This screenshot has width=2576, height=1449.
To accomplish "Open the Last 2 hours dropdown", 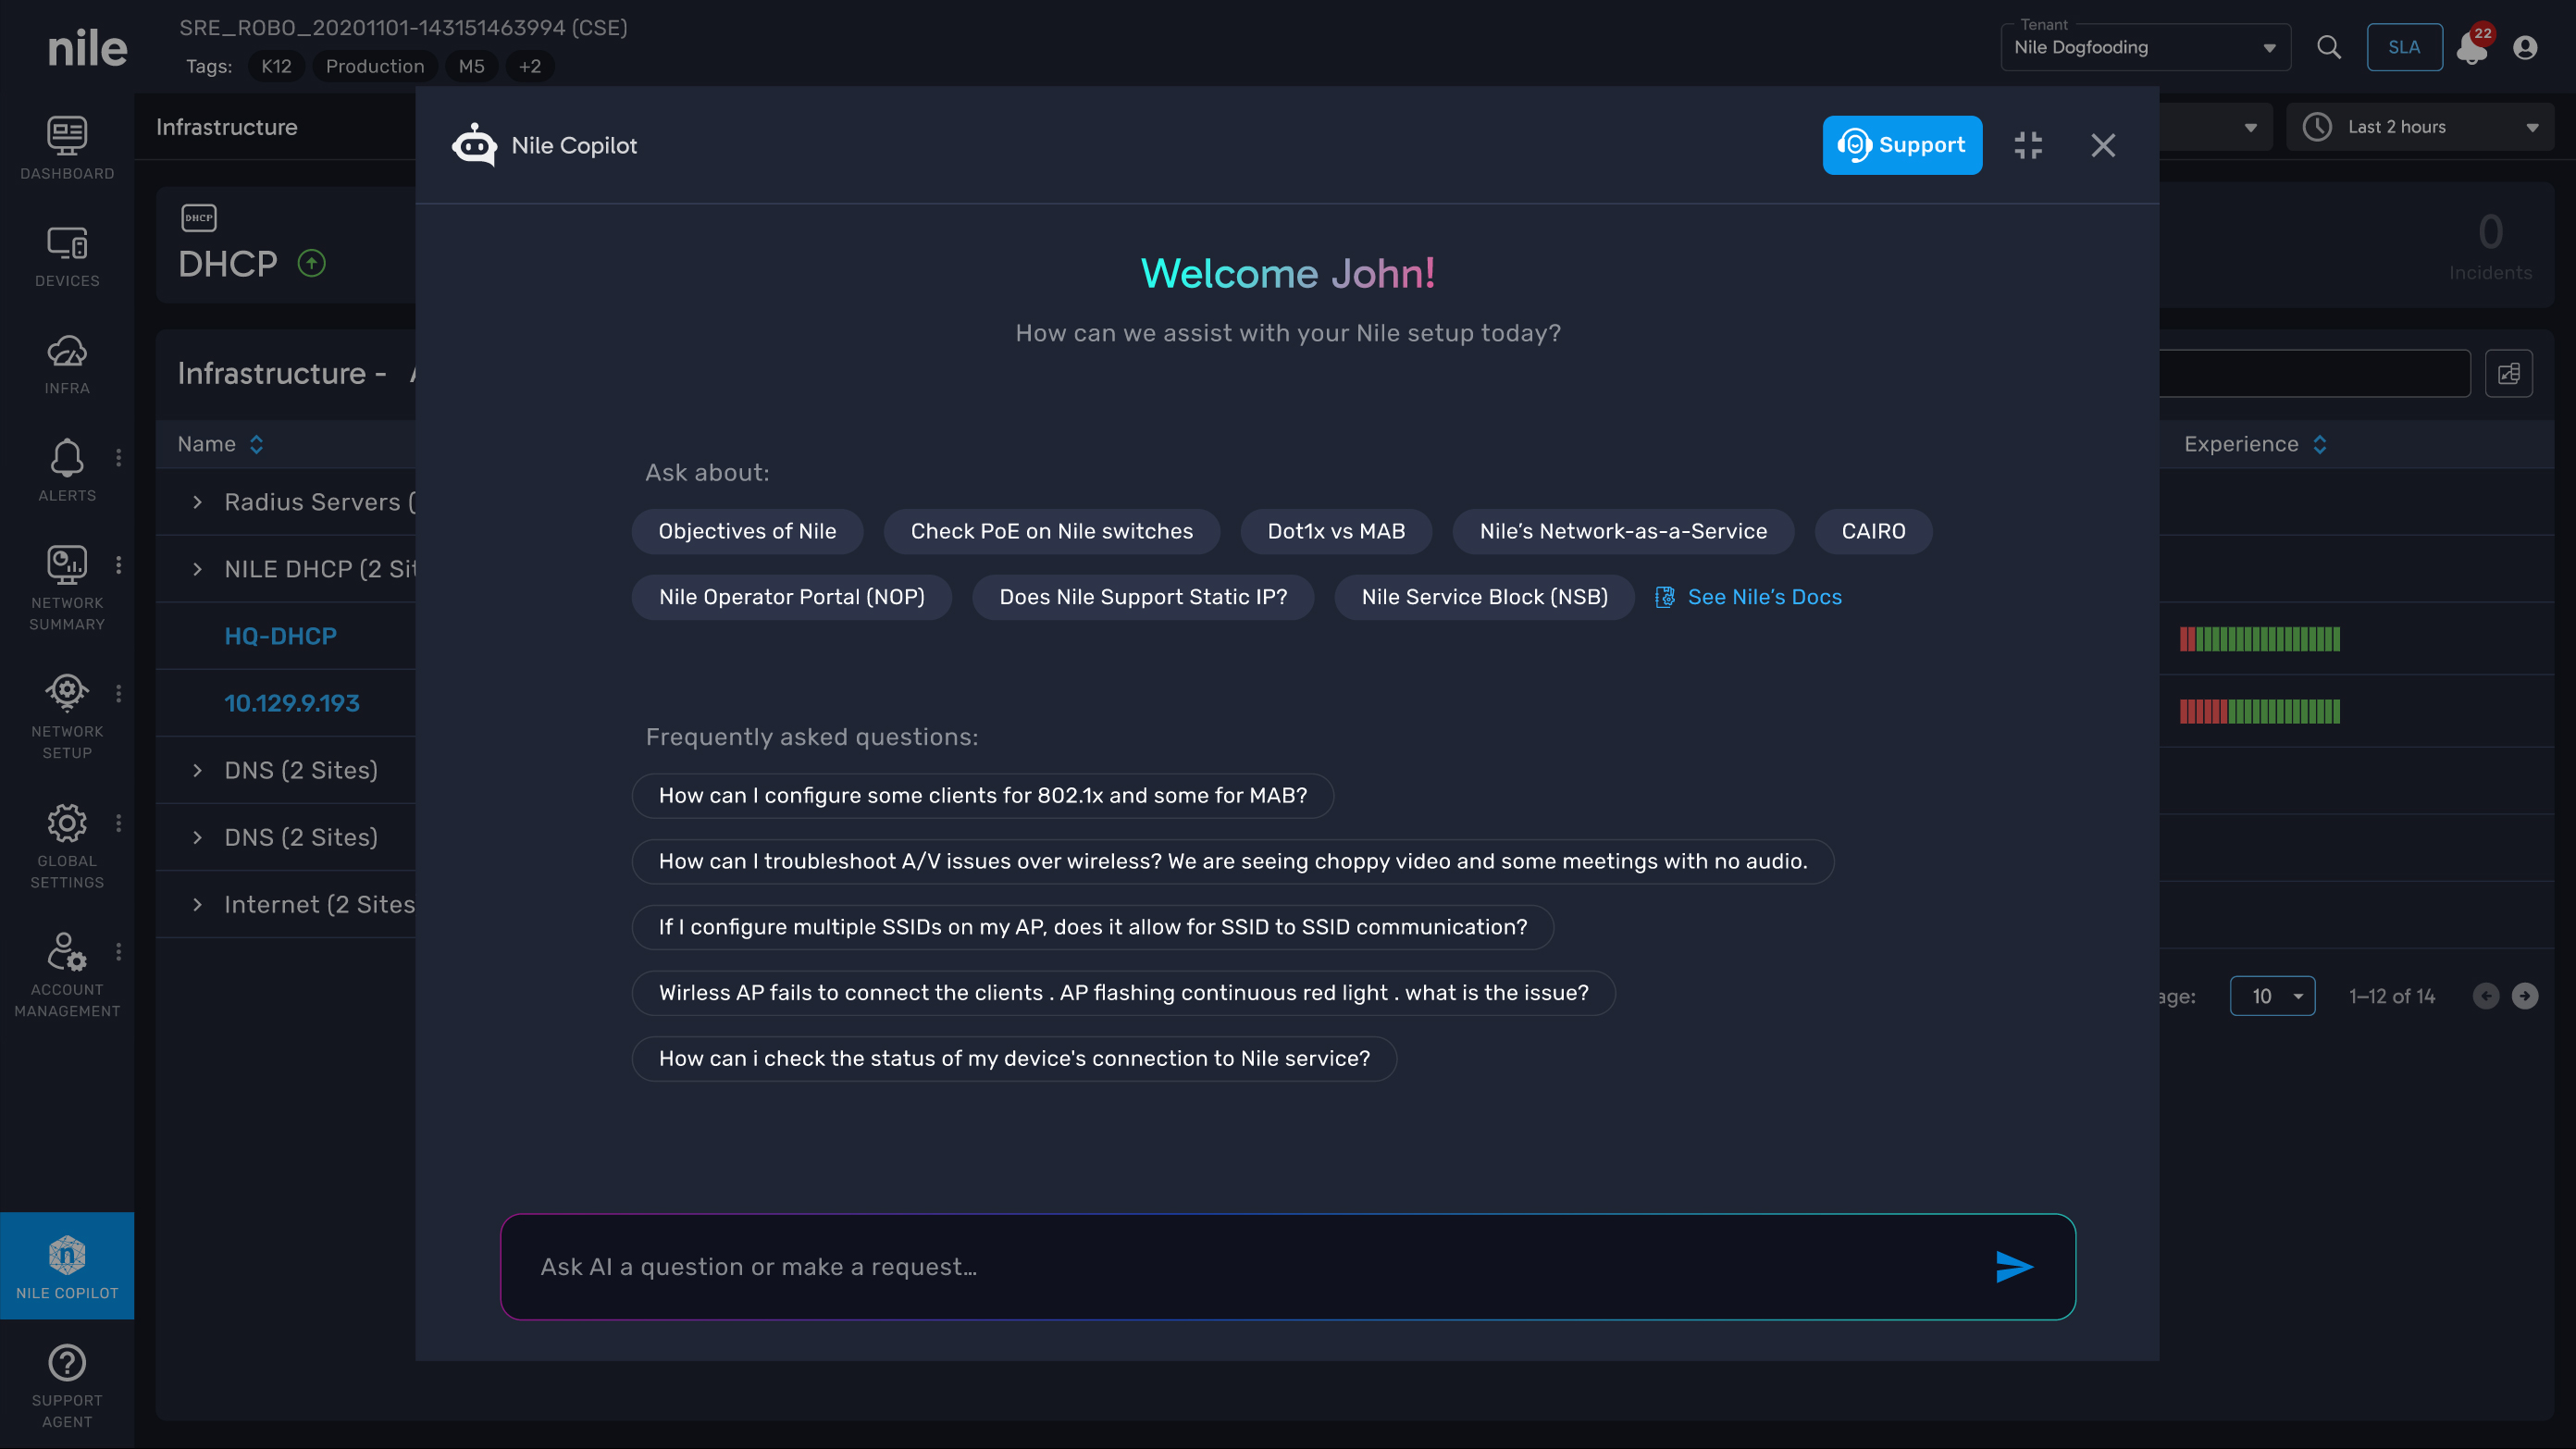I will pos(2420,127).
